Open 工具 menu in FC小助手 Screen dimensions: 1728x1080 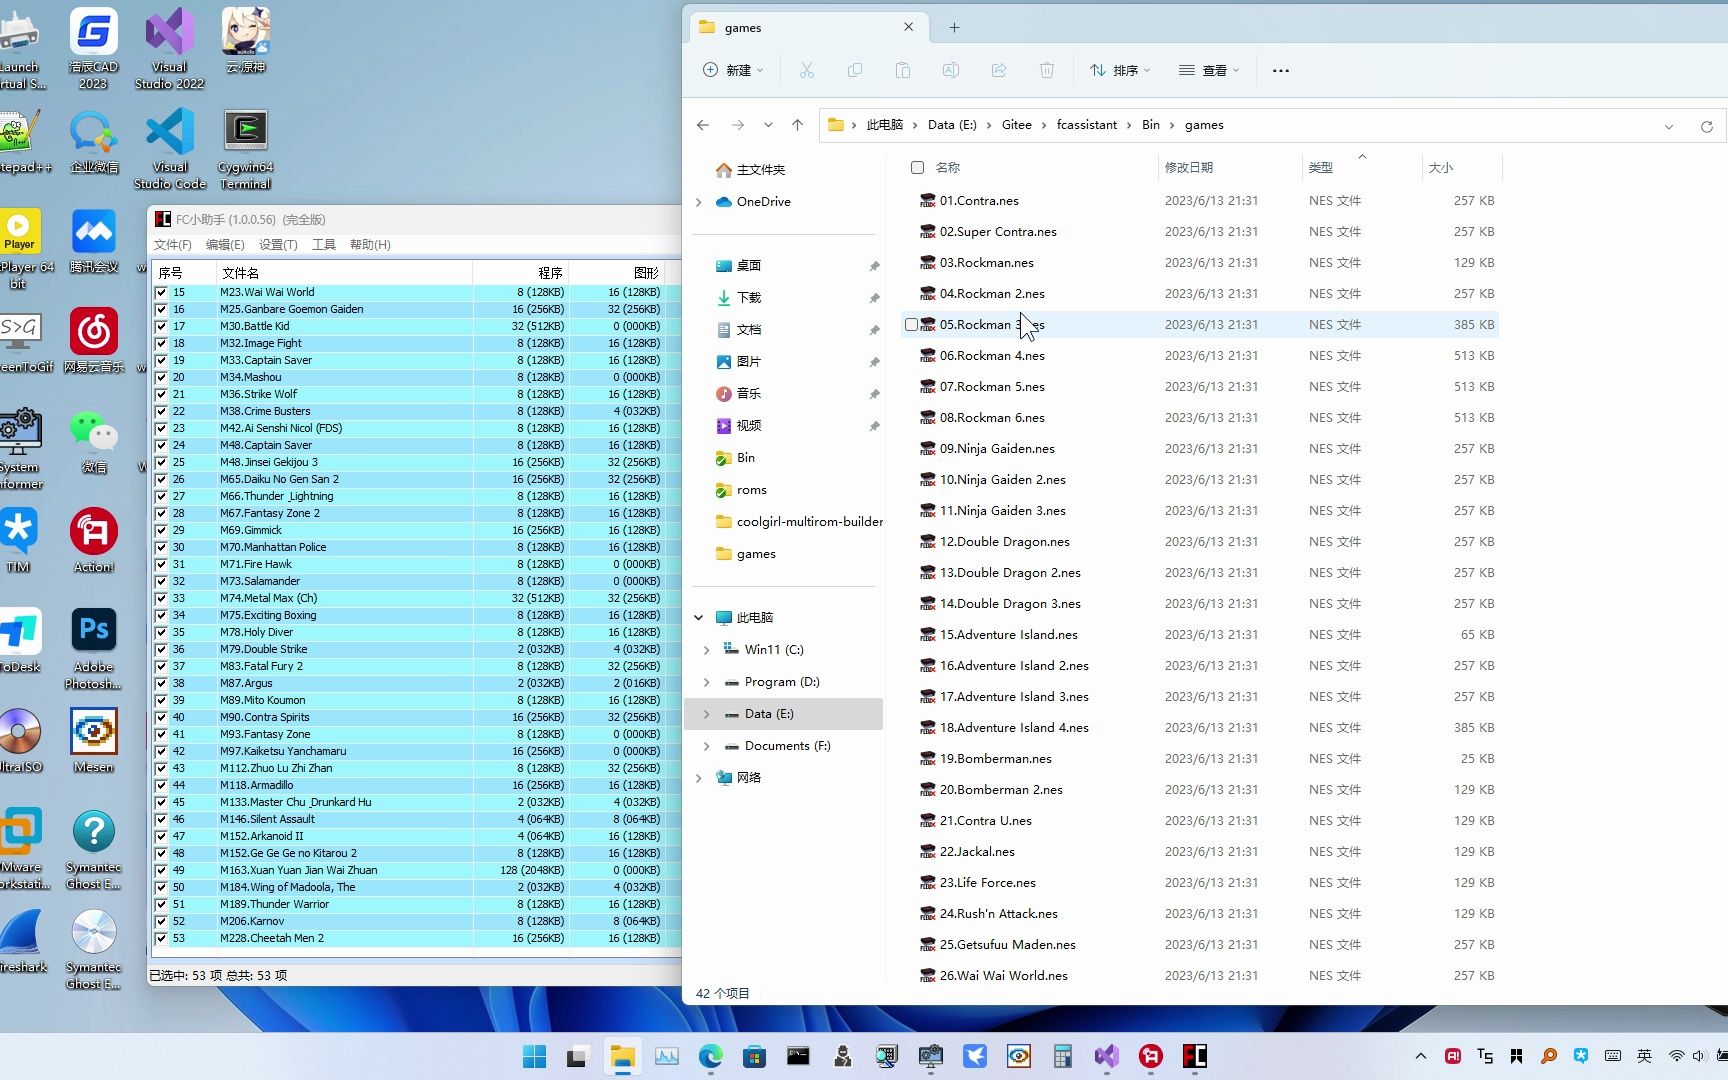(x=324, y=245)
